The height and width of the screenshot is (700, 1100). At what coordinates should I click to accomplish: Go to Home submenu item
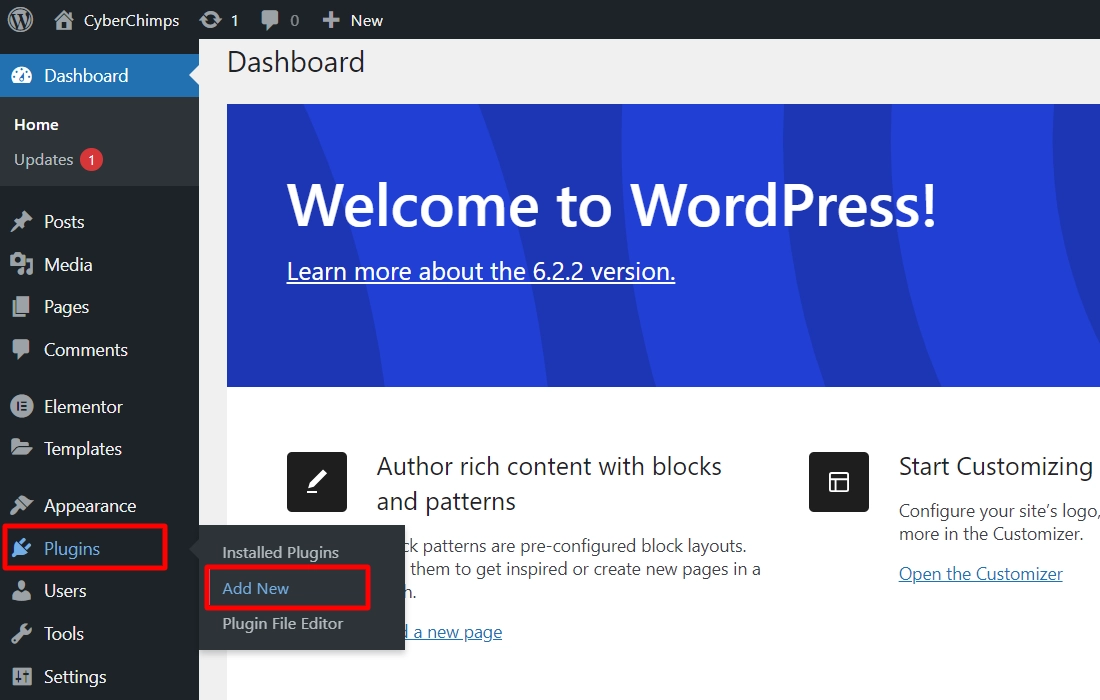(x=36, y=125)
